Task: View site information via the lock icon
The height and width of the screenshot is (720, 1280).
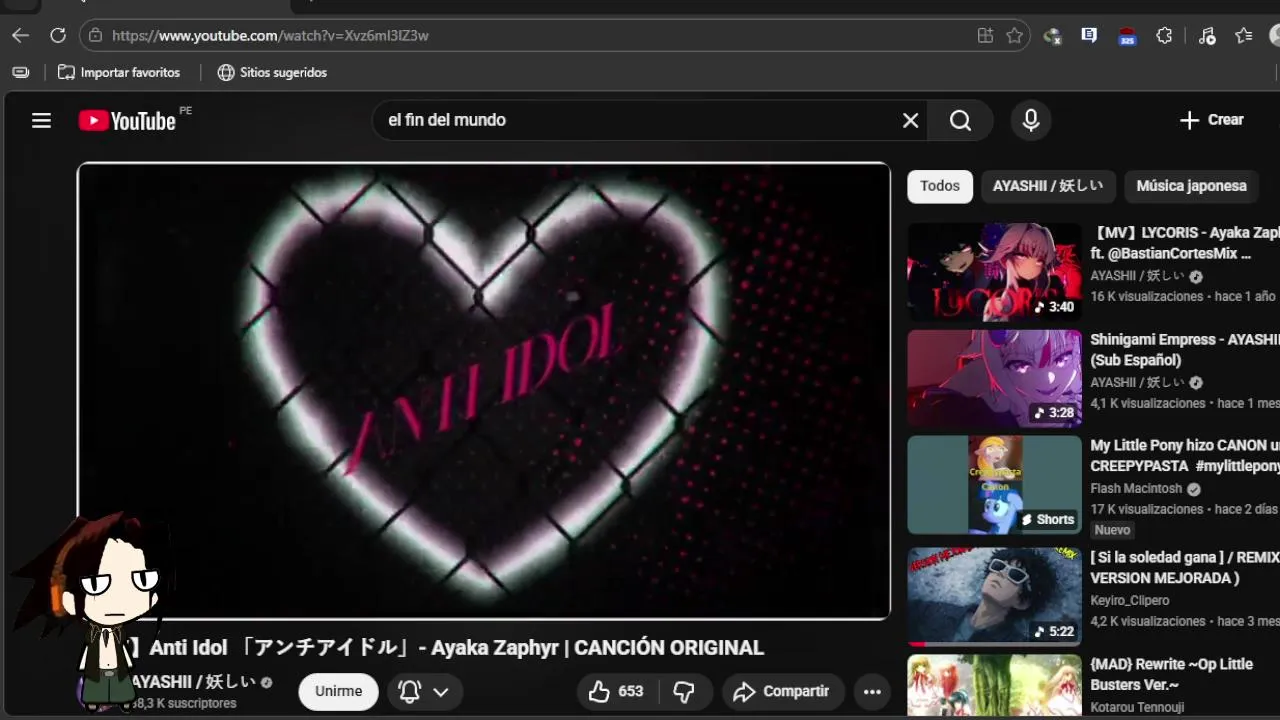Action: [95, 36]
